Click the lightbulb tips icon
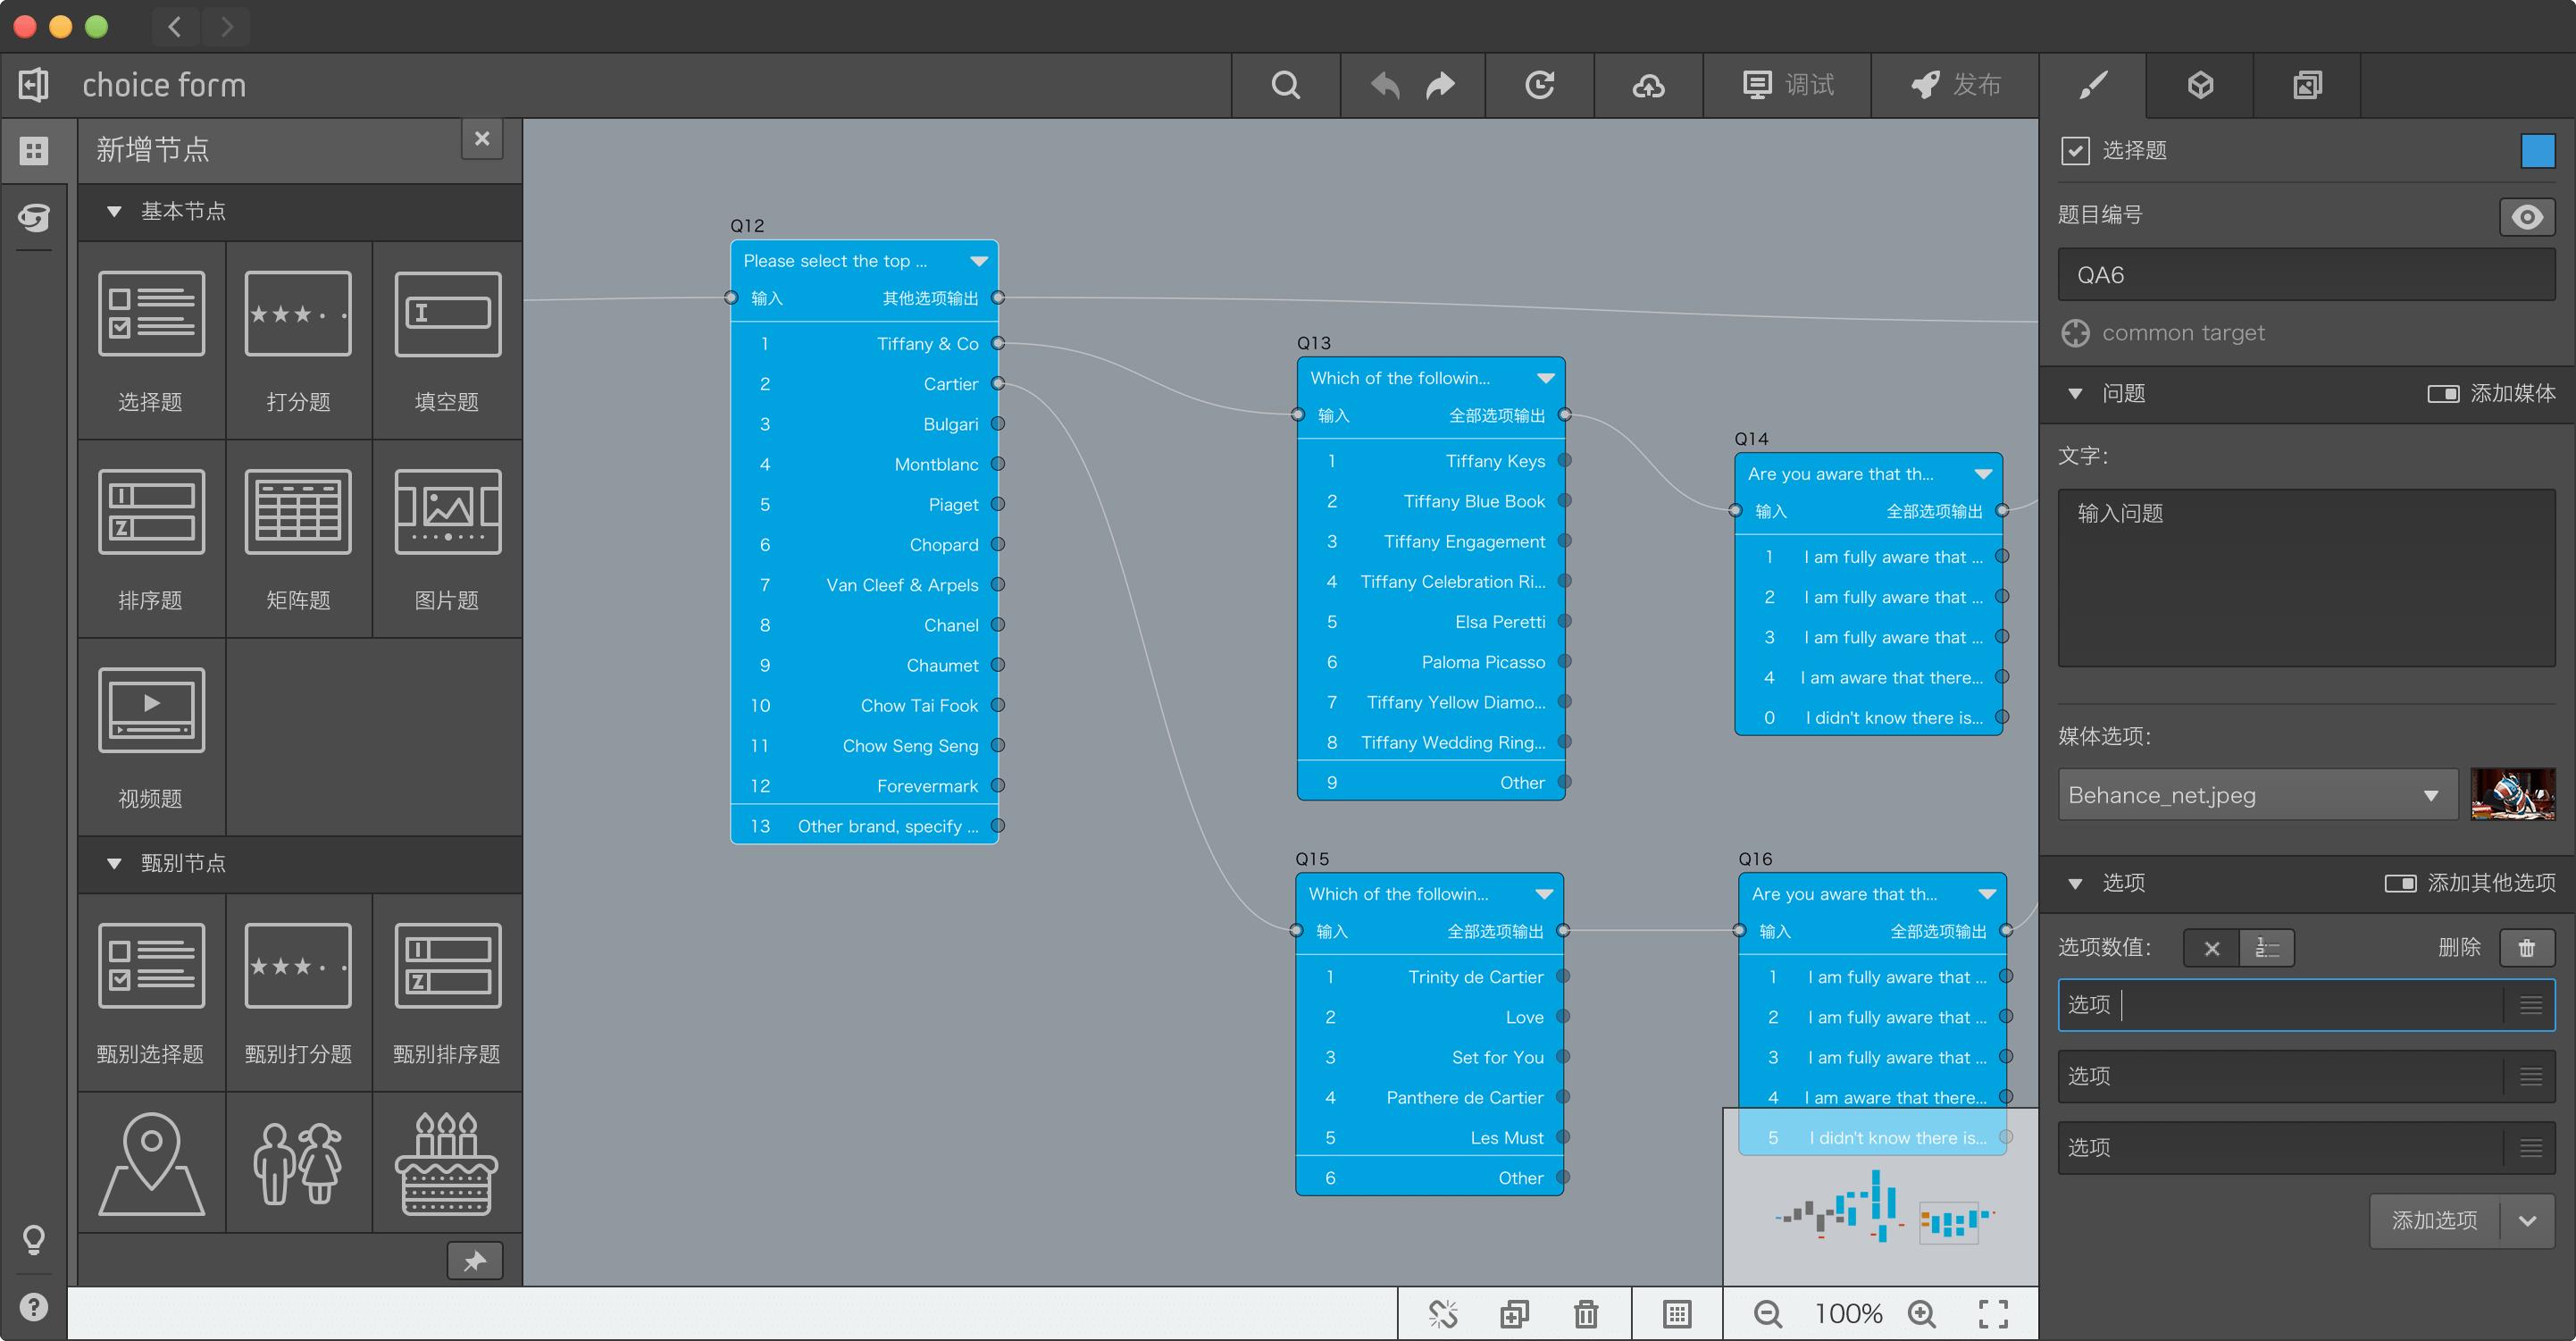The width and height of the screenshot is (2576, 1341). pos(34,1239)
